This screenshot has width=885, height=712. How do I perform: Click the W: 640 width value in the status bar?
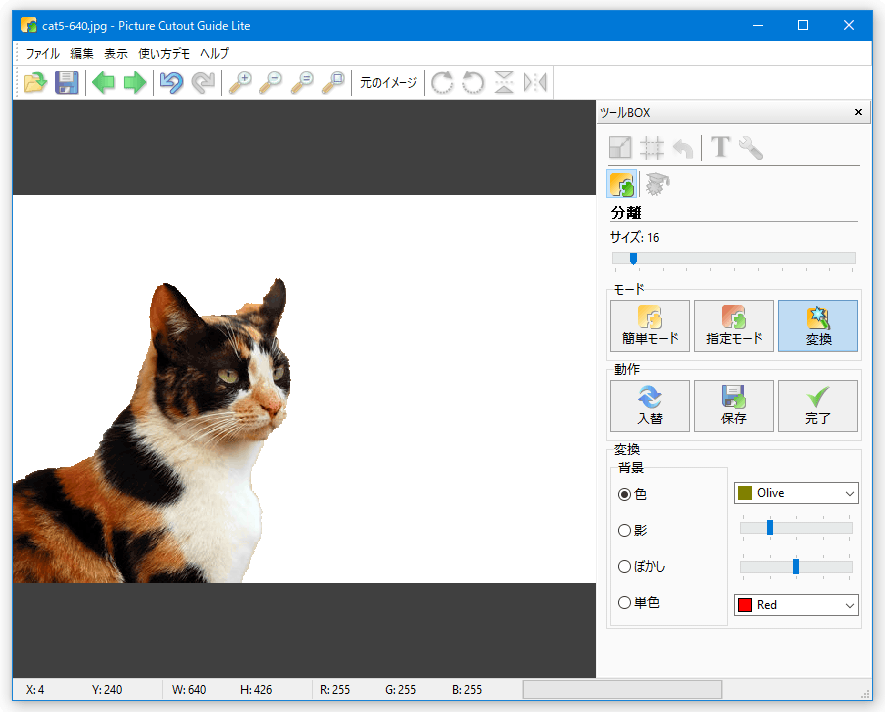point(189,689)
